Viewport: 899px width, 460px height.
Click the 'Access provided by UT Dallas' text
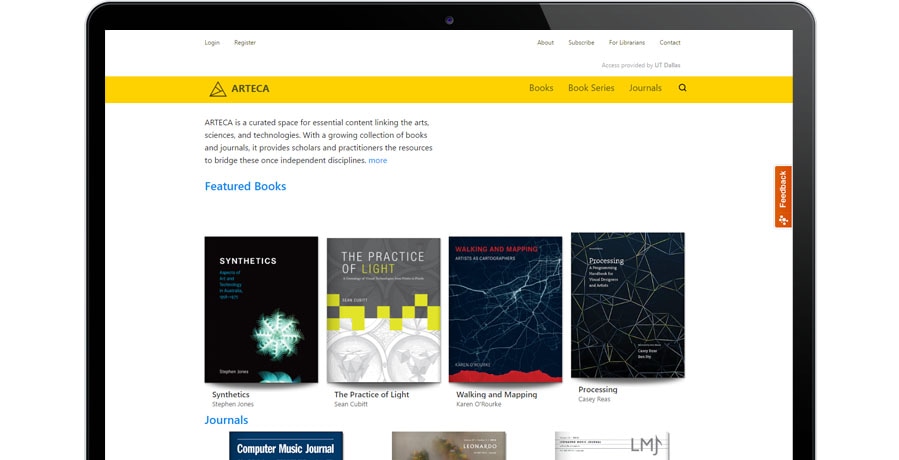pyautogui.click(x=641, y=65)
